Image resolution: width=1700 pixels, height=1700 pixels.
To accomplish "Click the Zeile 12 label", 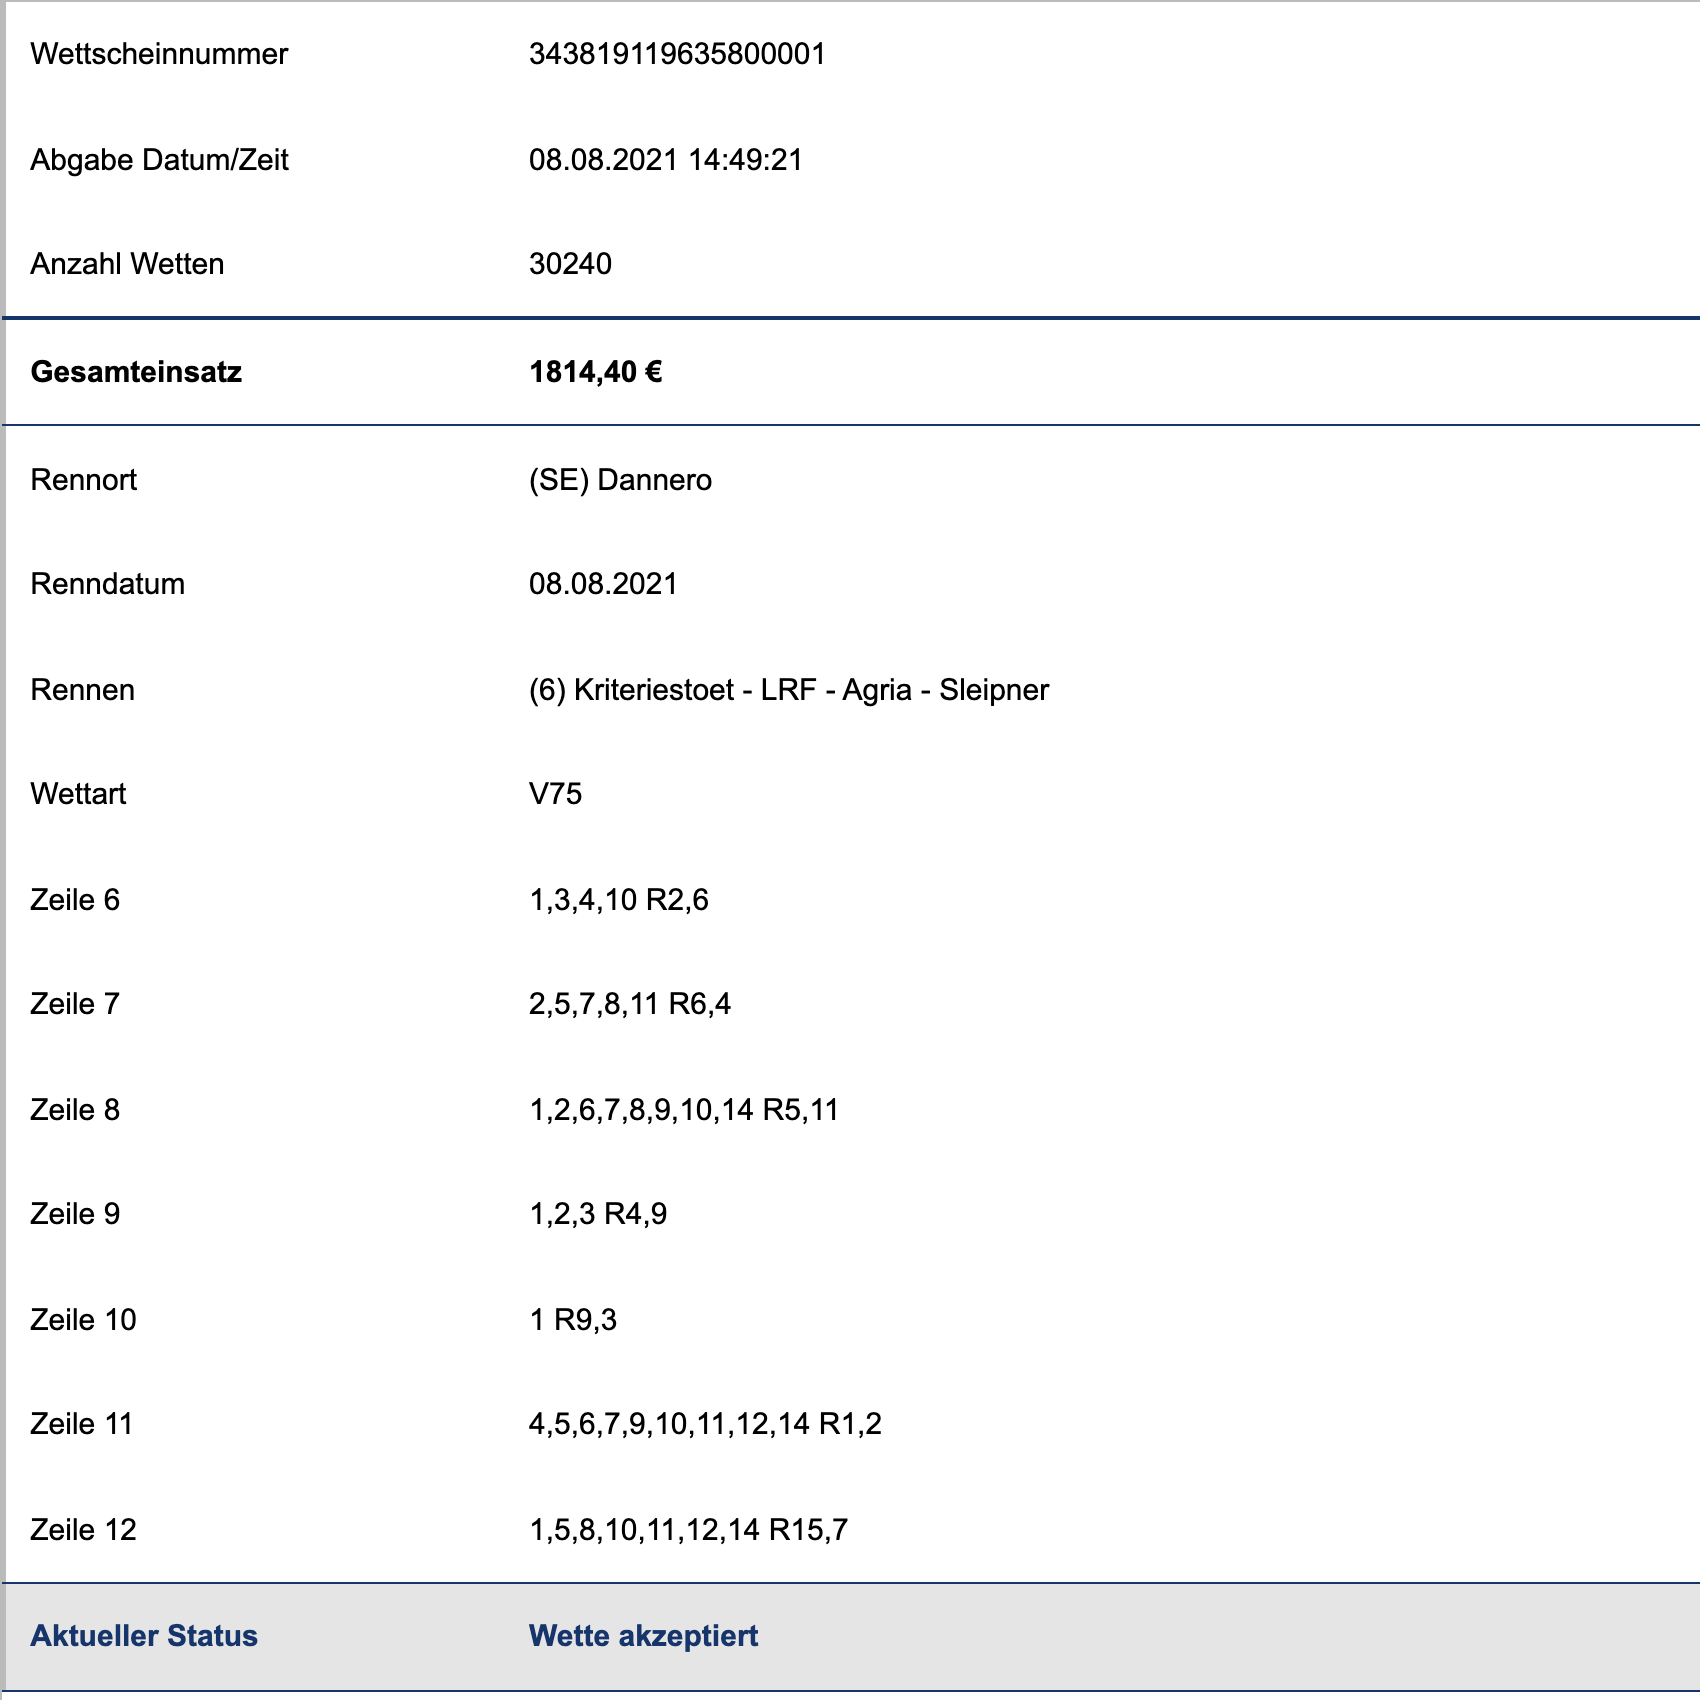I will (83, 1530).
